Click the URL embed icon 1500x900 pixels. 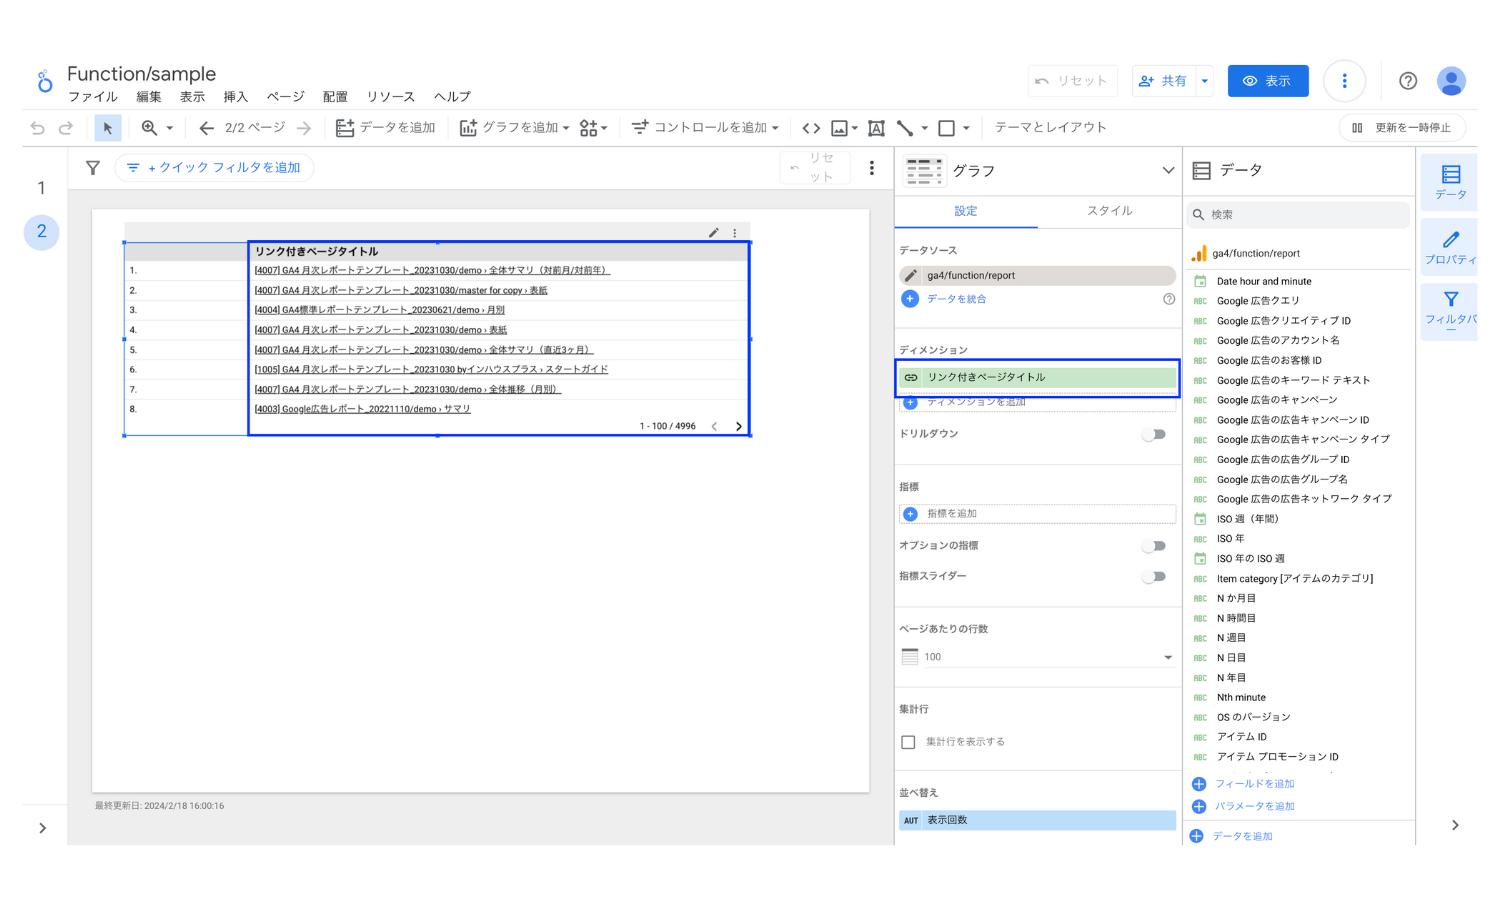pos(811,128)
